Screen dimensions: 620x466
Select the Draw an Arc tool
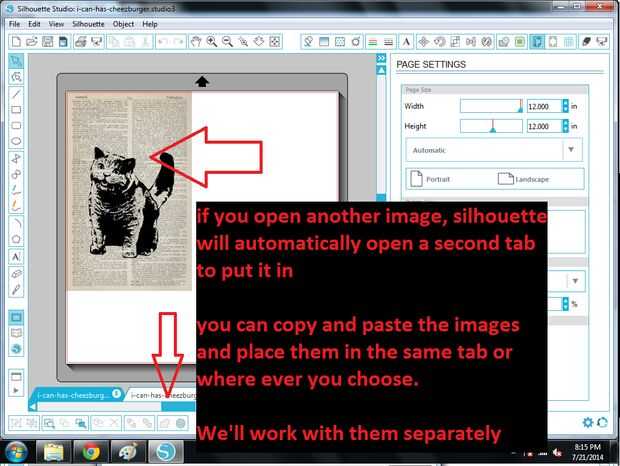coord(16,223)
